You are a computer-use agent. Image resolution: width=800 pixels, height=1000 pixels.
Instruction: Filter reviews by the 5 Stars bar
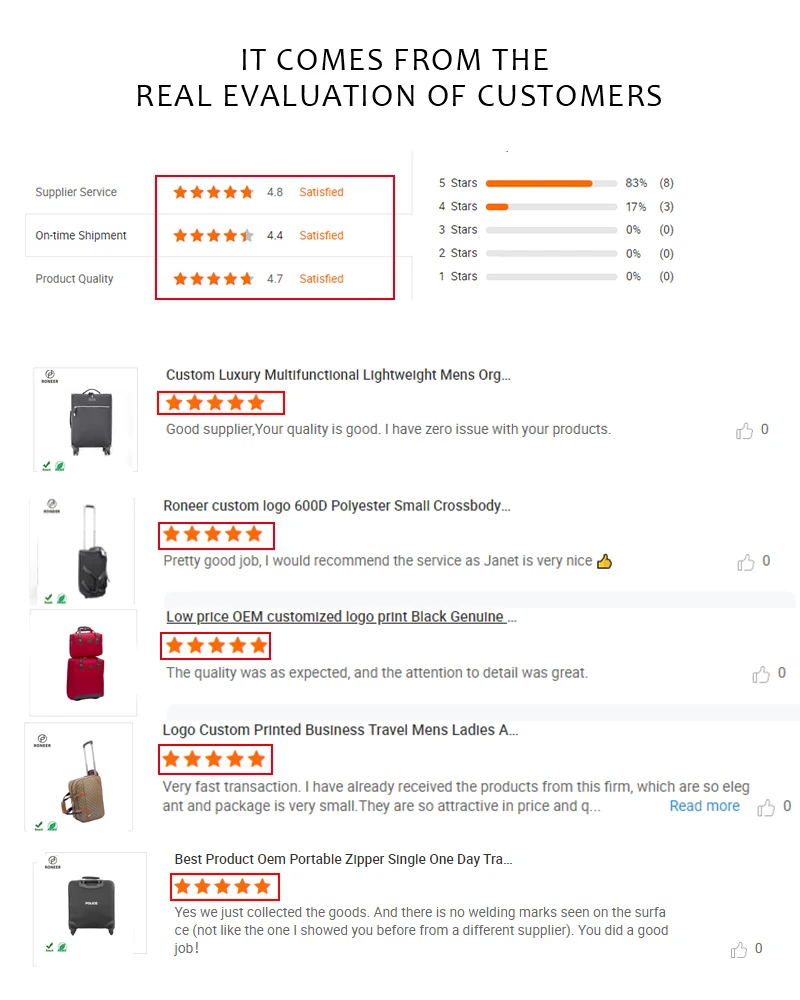point(551,183)
